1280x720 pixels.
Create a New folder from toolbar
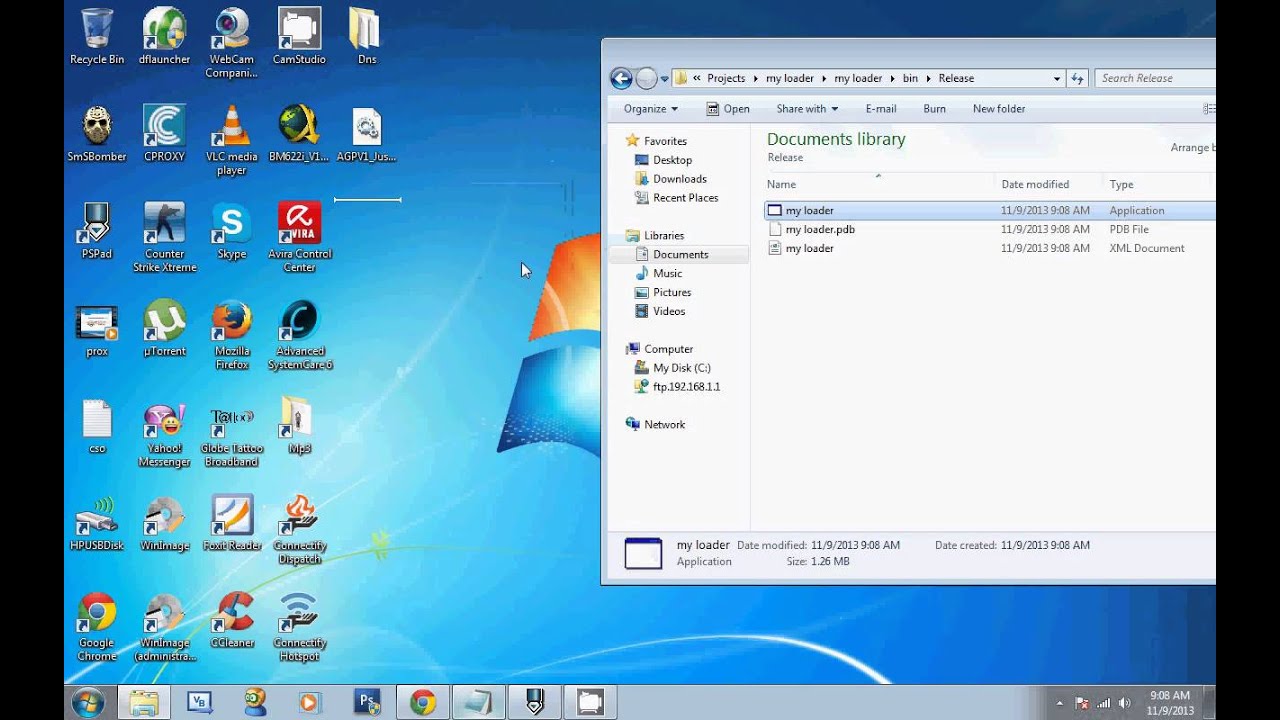pos(999,109)
